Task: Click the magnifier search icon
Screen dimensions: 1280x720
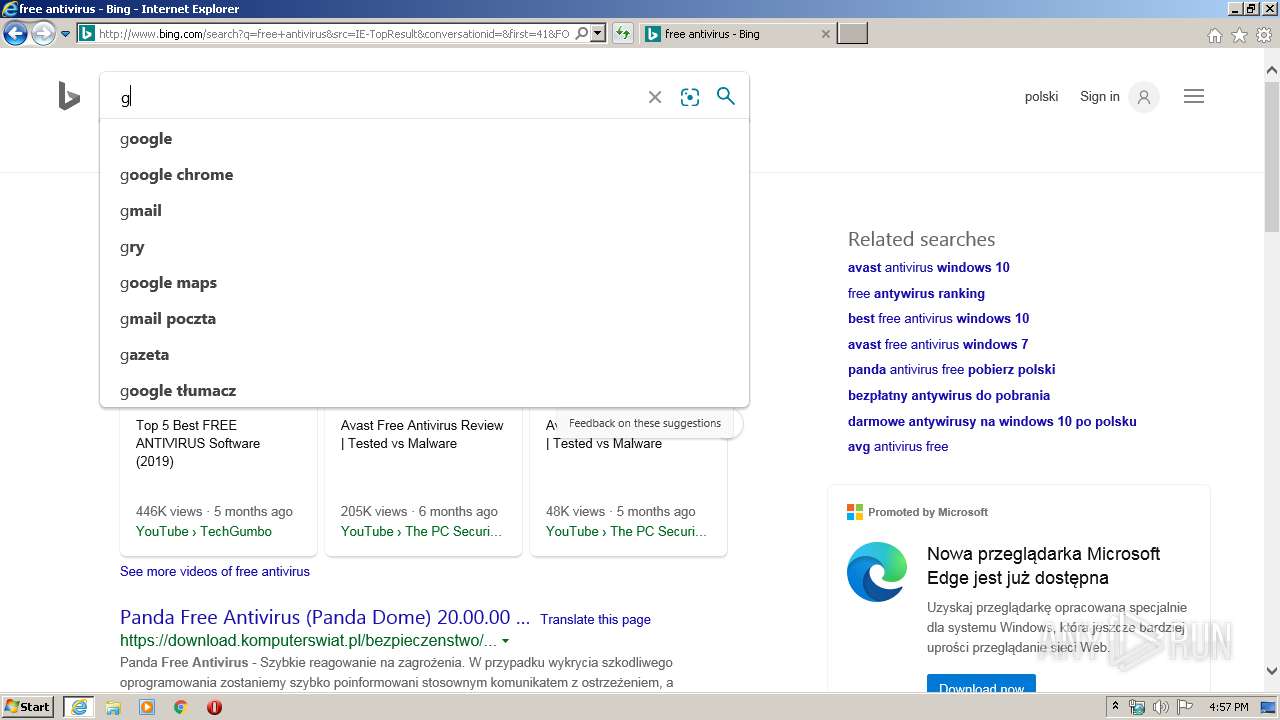Action: [x=726, y=96]
